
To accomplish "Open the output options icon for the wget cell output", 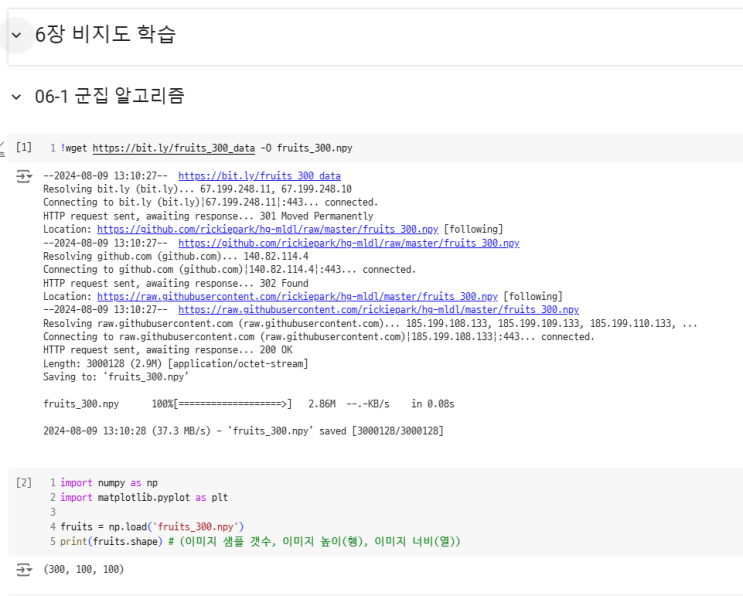I will pos(24,176).
